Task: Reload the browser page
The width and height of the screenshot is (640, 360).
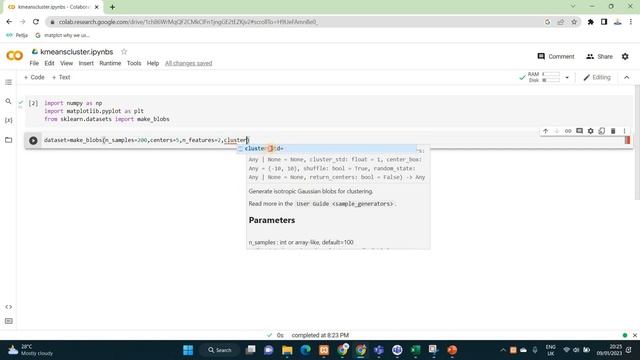Action: (36, 22)
